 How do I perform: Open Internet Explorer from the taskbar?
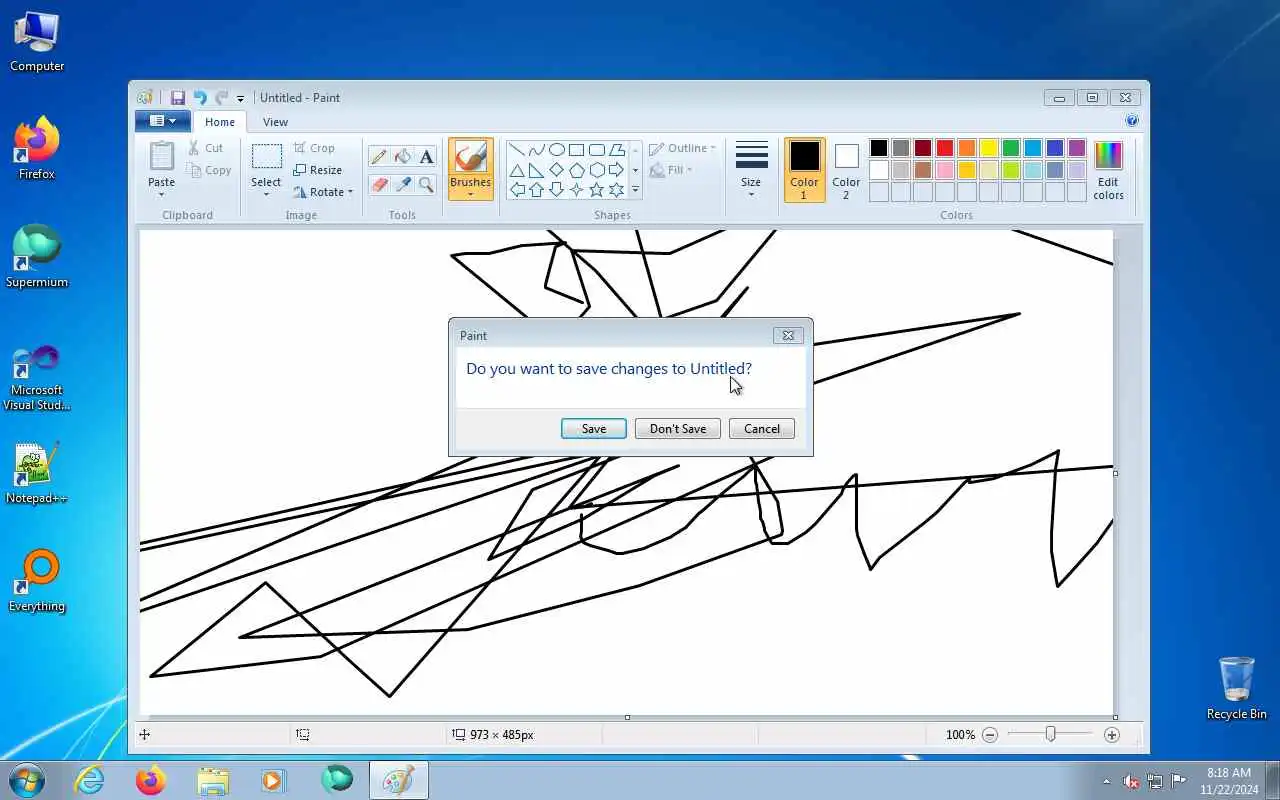click(x=90, y=780)
